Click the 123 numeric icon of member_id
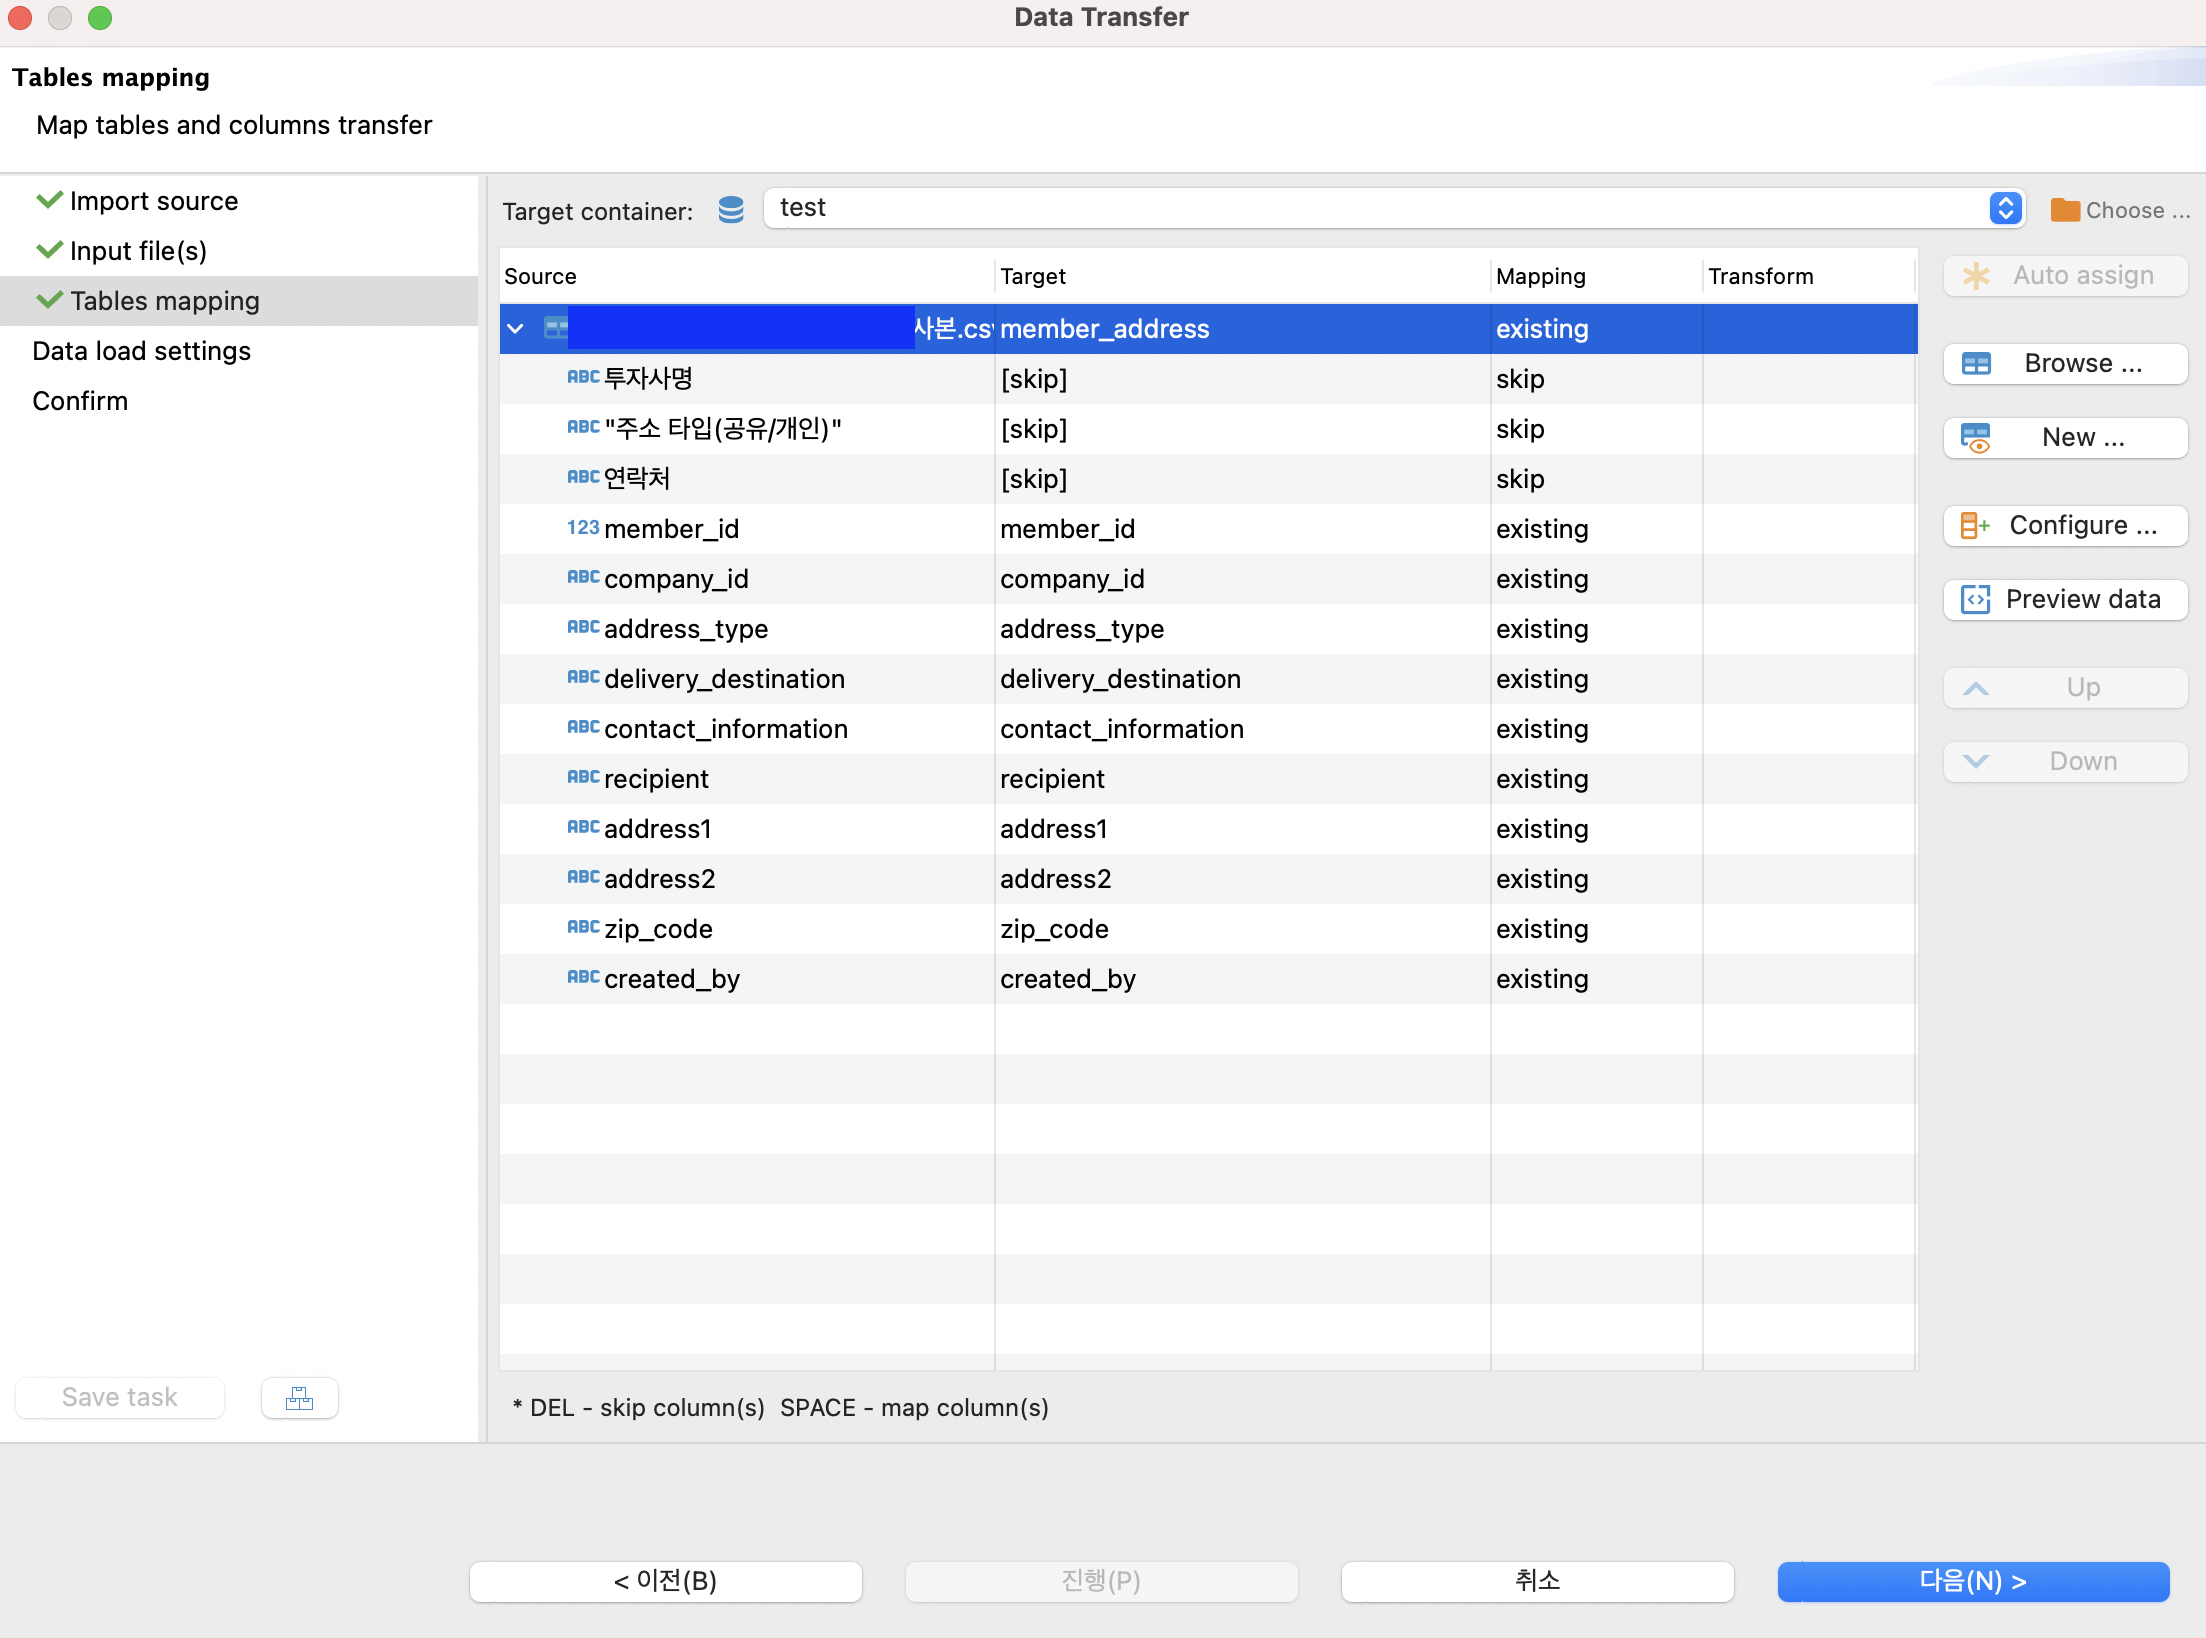 click(582, 528)
